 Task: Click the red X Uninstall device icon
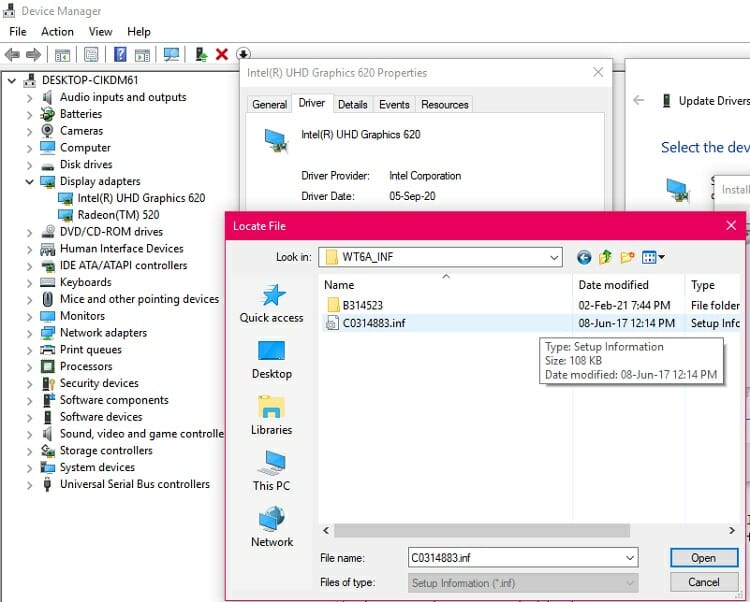(x=221, y=55)
